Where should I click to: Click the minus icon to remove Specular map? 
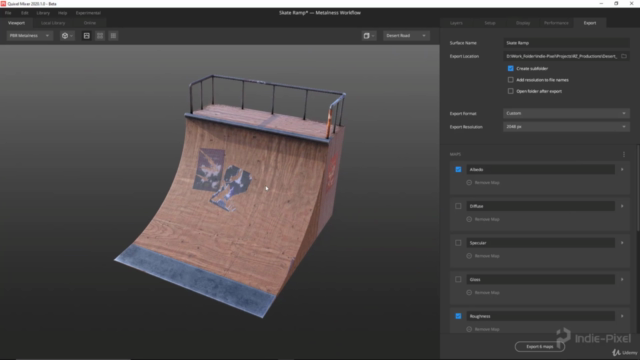469,256
